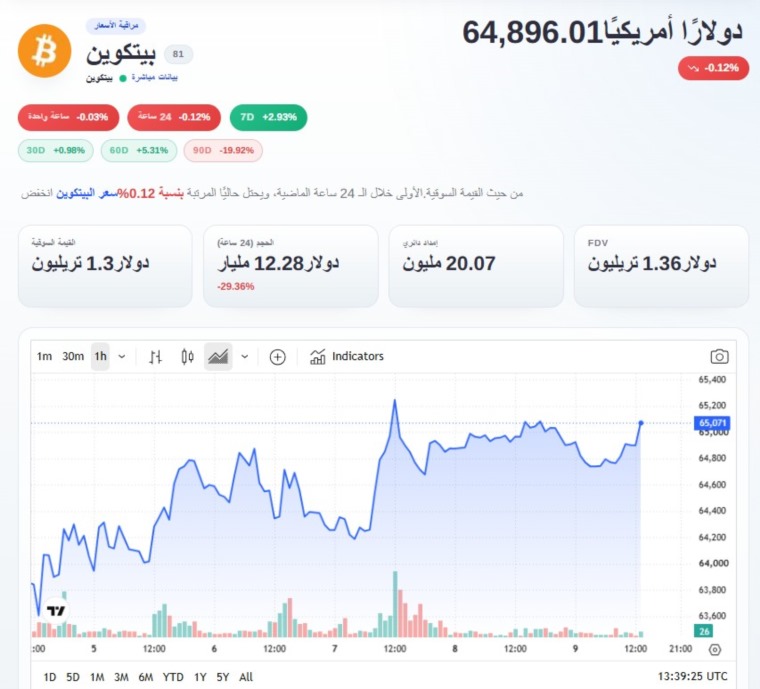760x689 pixels.
Task: Click the 65,071 price label on axis
Action: 712,423
